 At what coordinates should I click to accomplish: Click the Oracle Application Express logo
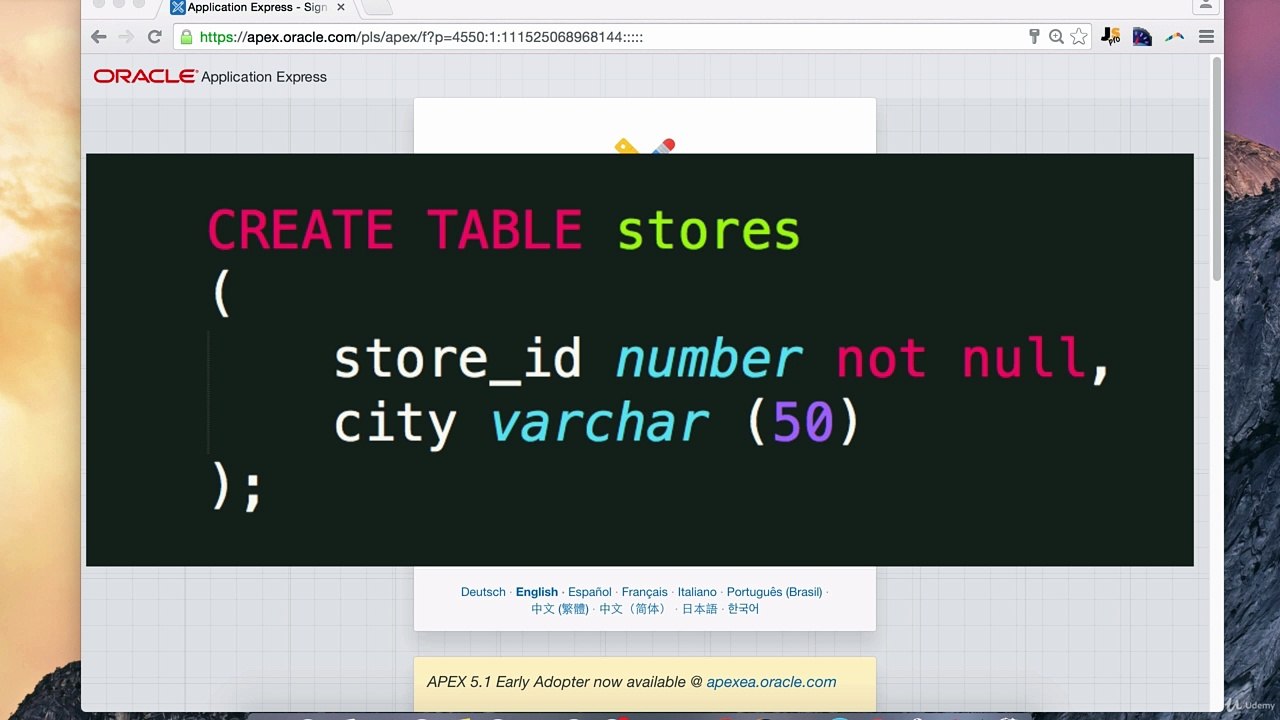pyautogui.click(x=210, y=76)
